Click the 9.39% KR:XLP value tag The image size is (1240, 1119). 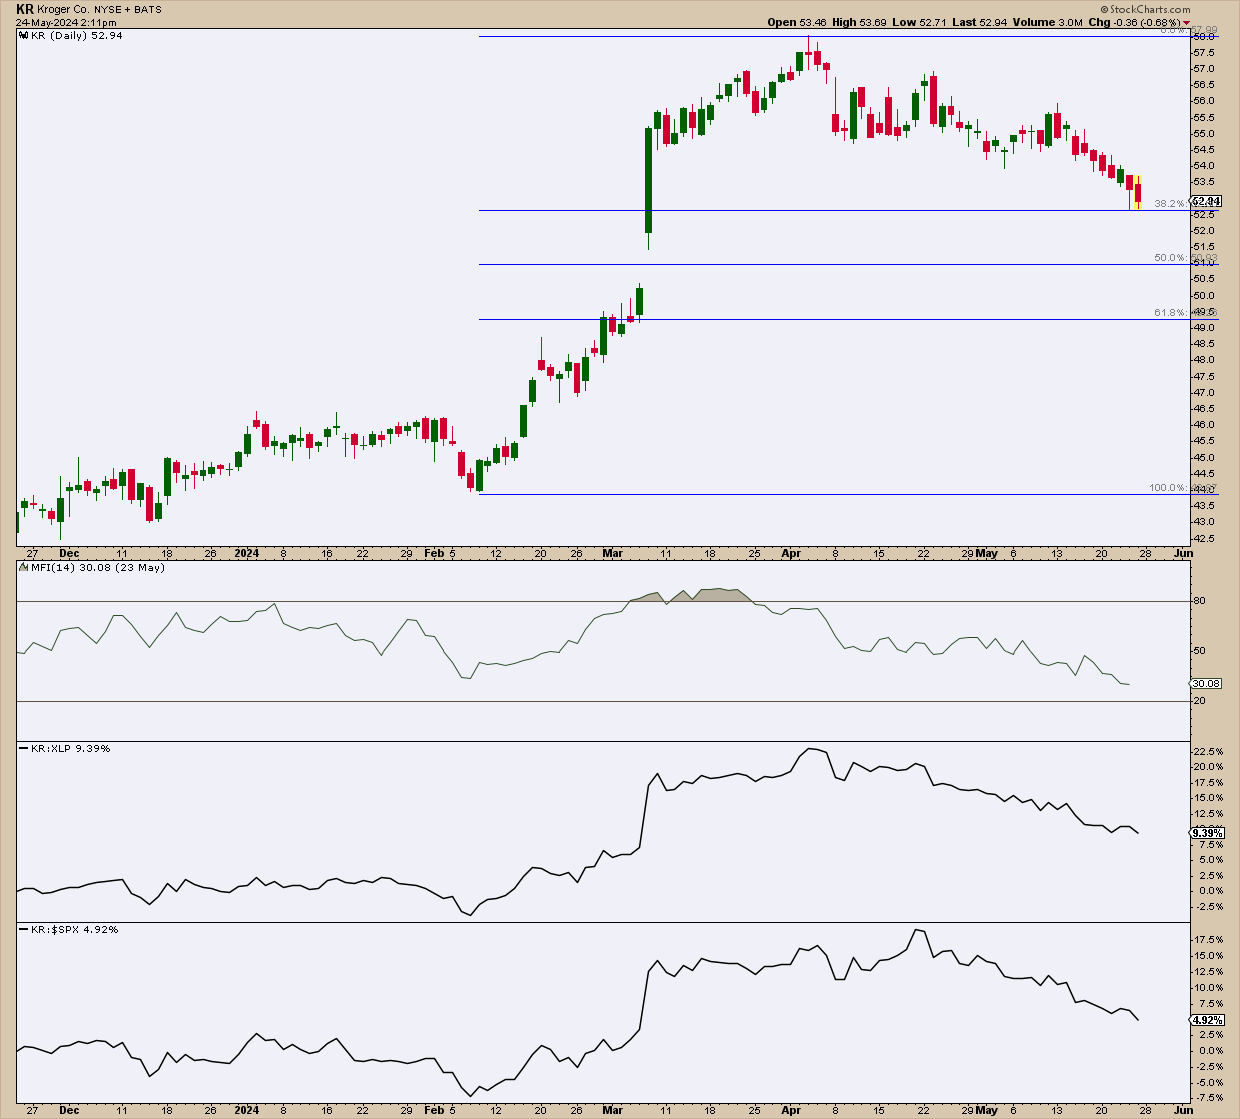point(1207,833)
